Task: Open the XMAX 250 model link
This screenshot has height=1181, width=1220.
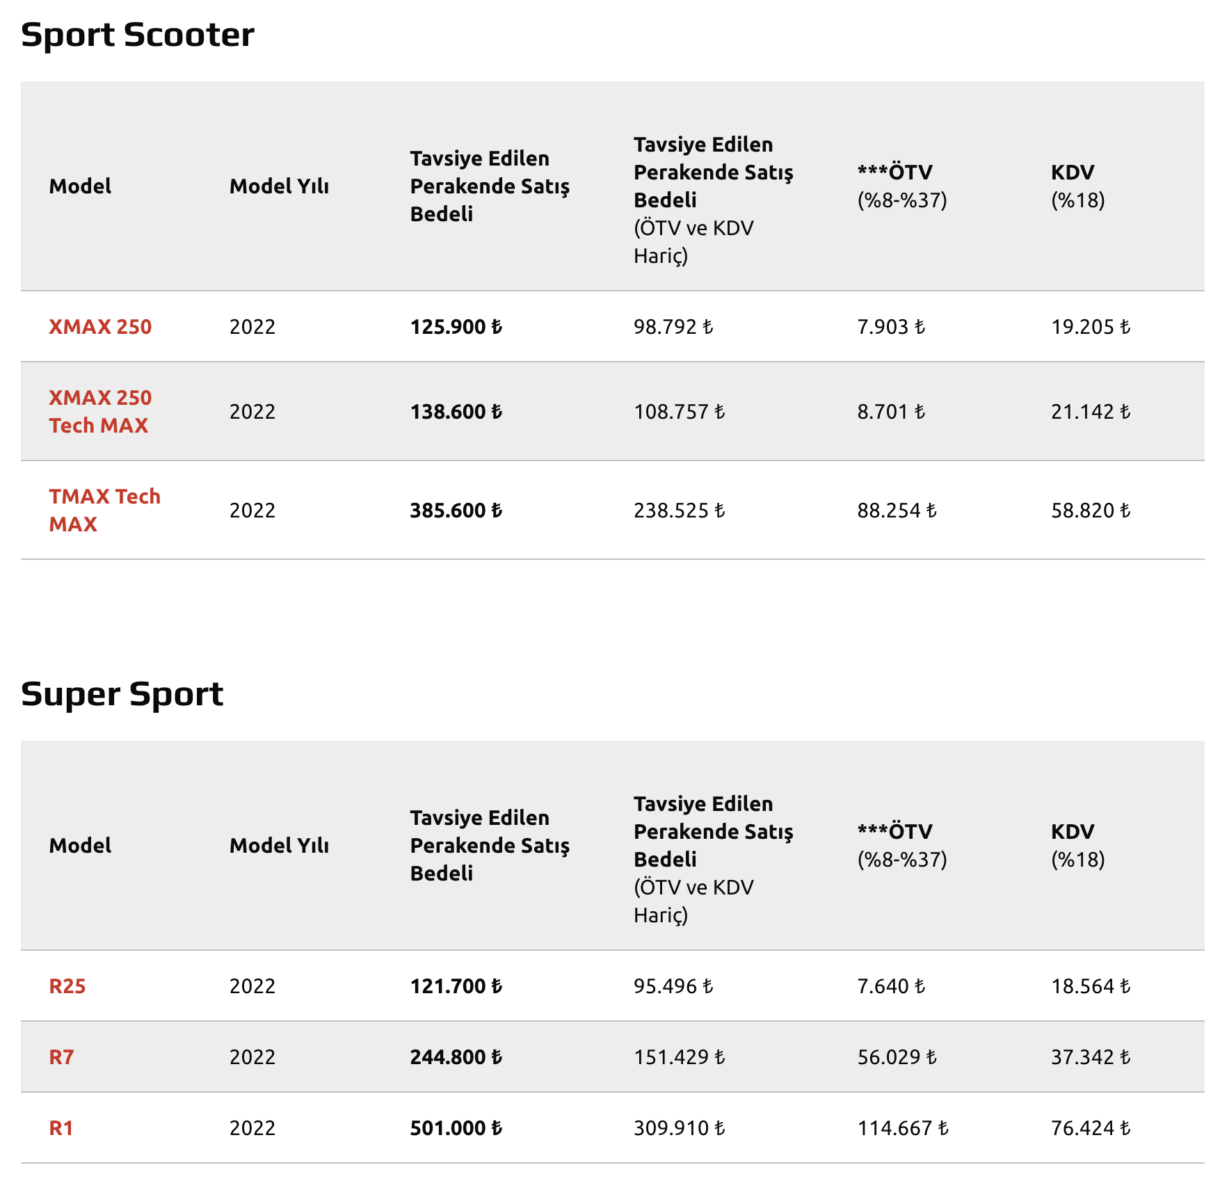Action: 100,327
